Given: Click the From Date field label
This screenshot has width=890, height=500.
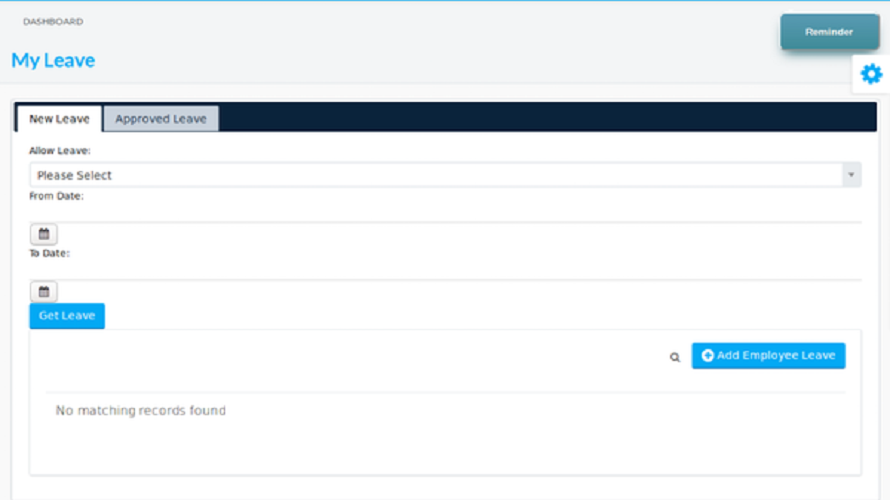Looking at the screenshot, I should click(56, 196).
